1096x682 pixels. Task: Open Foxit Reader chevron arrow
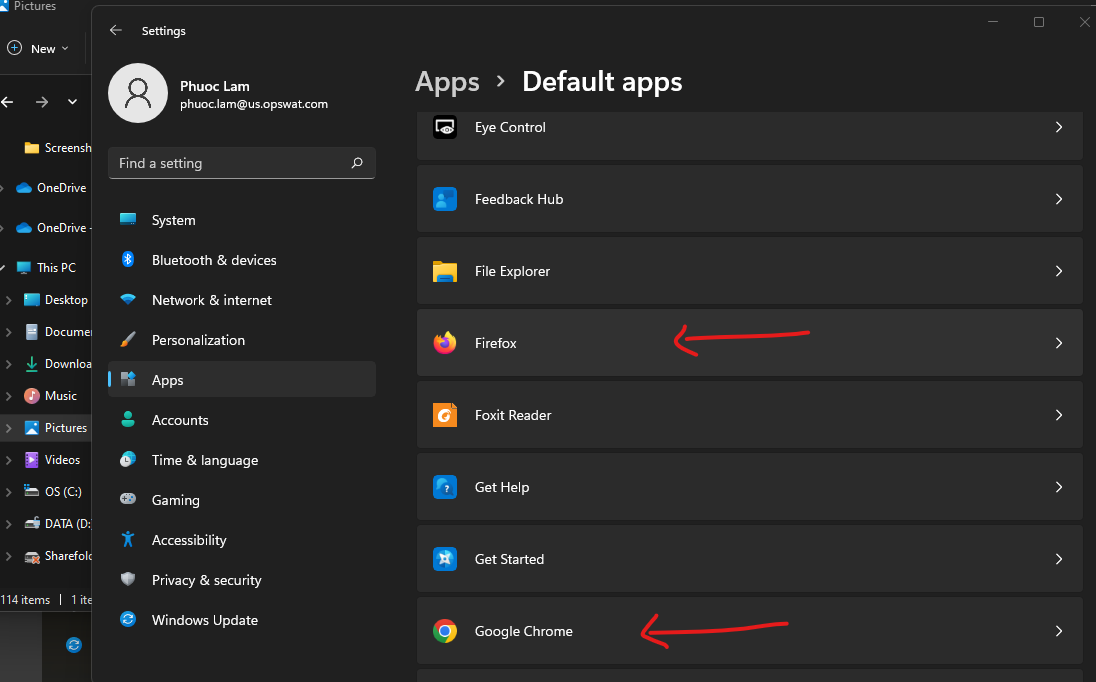point(1059,415)
